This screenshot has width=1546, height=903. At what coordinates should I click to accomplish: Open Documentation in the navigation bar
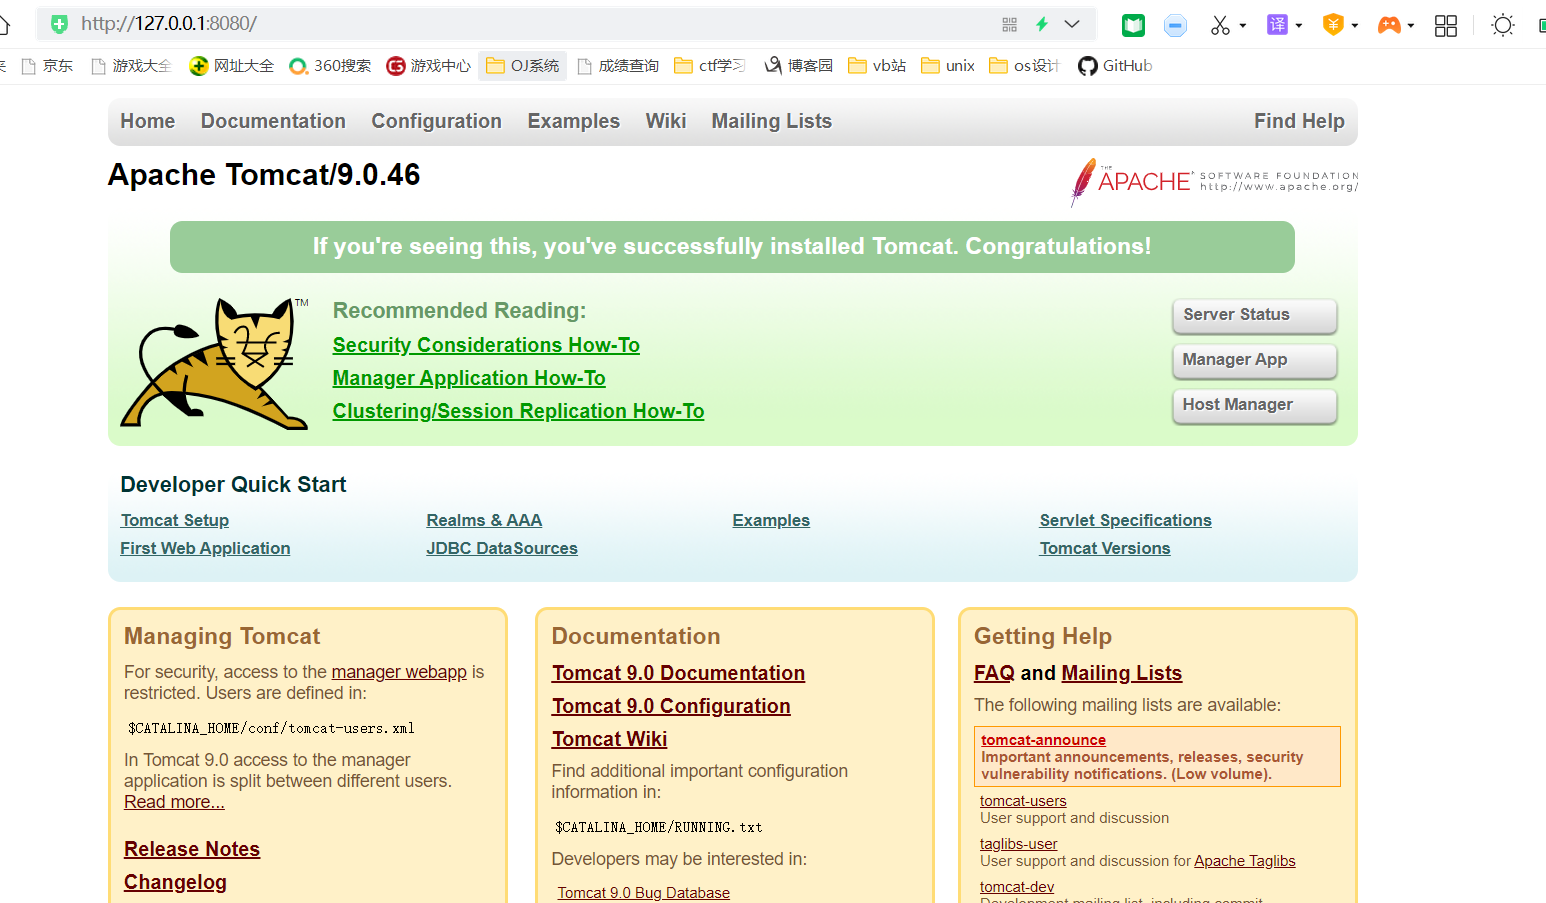(x=273, y=121)
